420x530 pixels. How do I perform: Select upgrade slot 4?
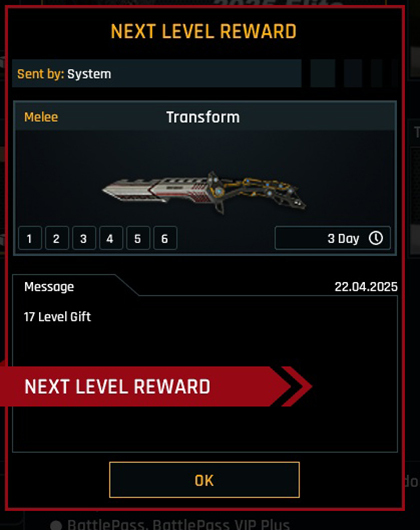coord(111,238)
